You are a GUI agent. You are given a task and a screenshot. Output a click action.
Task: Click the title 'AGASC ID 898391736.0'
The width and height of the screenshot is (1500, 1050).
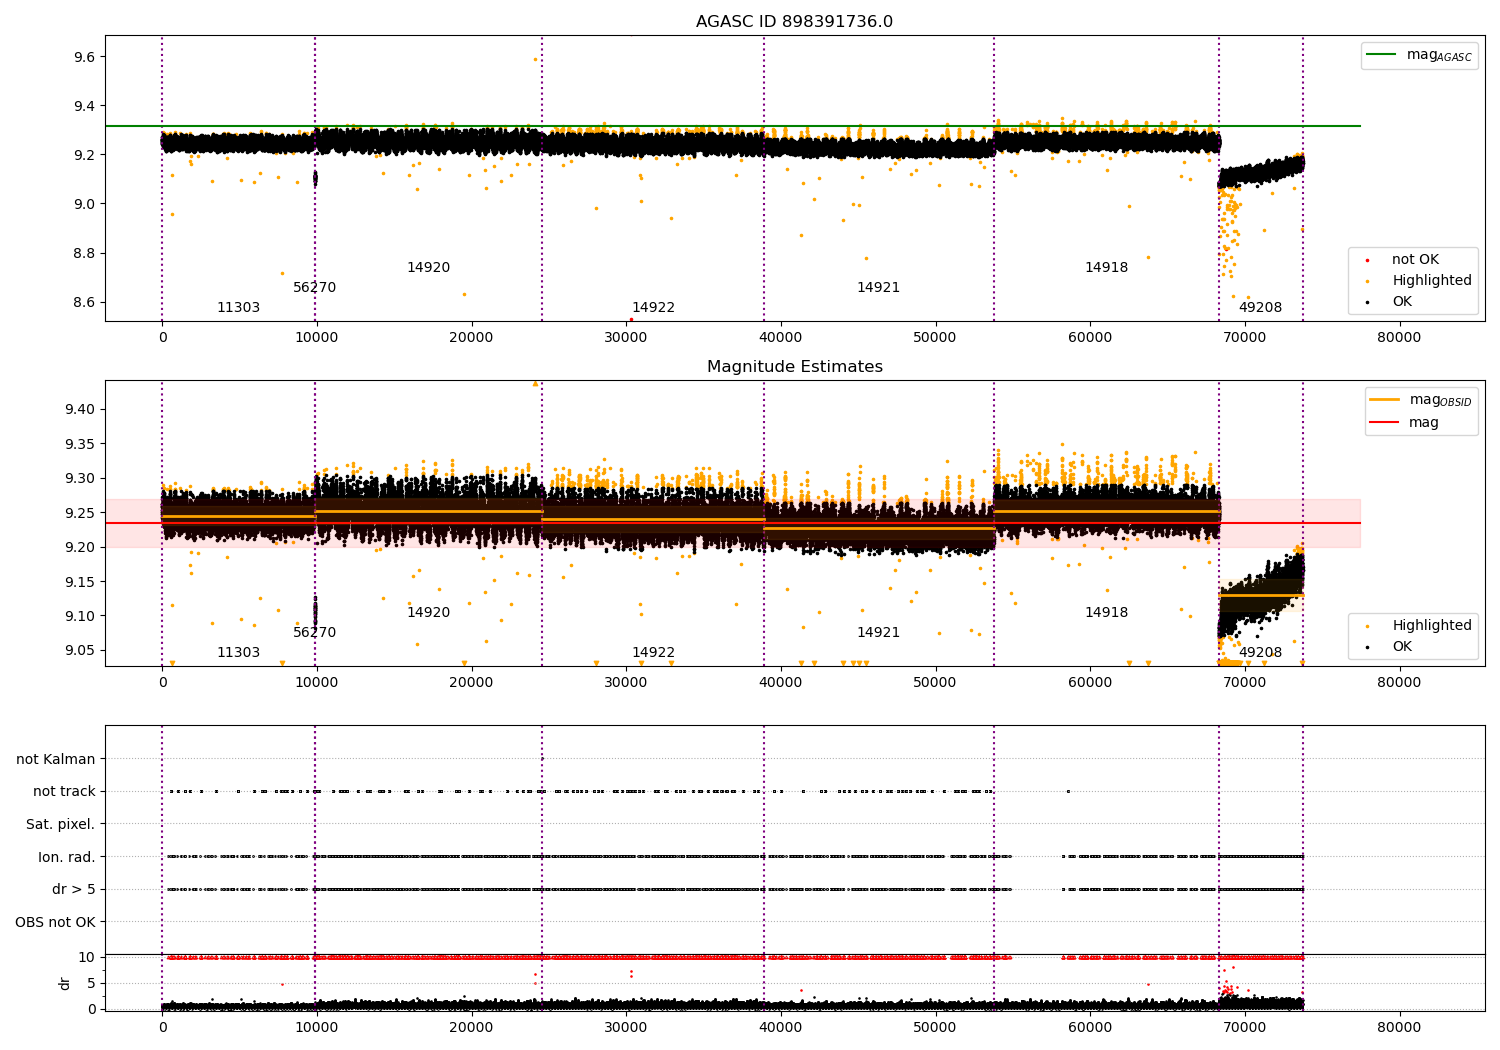(x=794, y=22)
